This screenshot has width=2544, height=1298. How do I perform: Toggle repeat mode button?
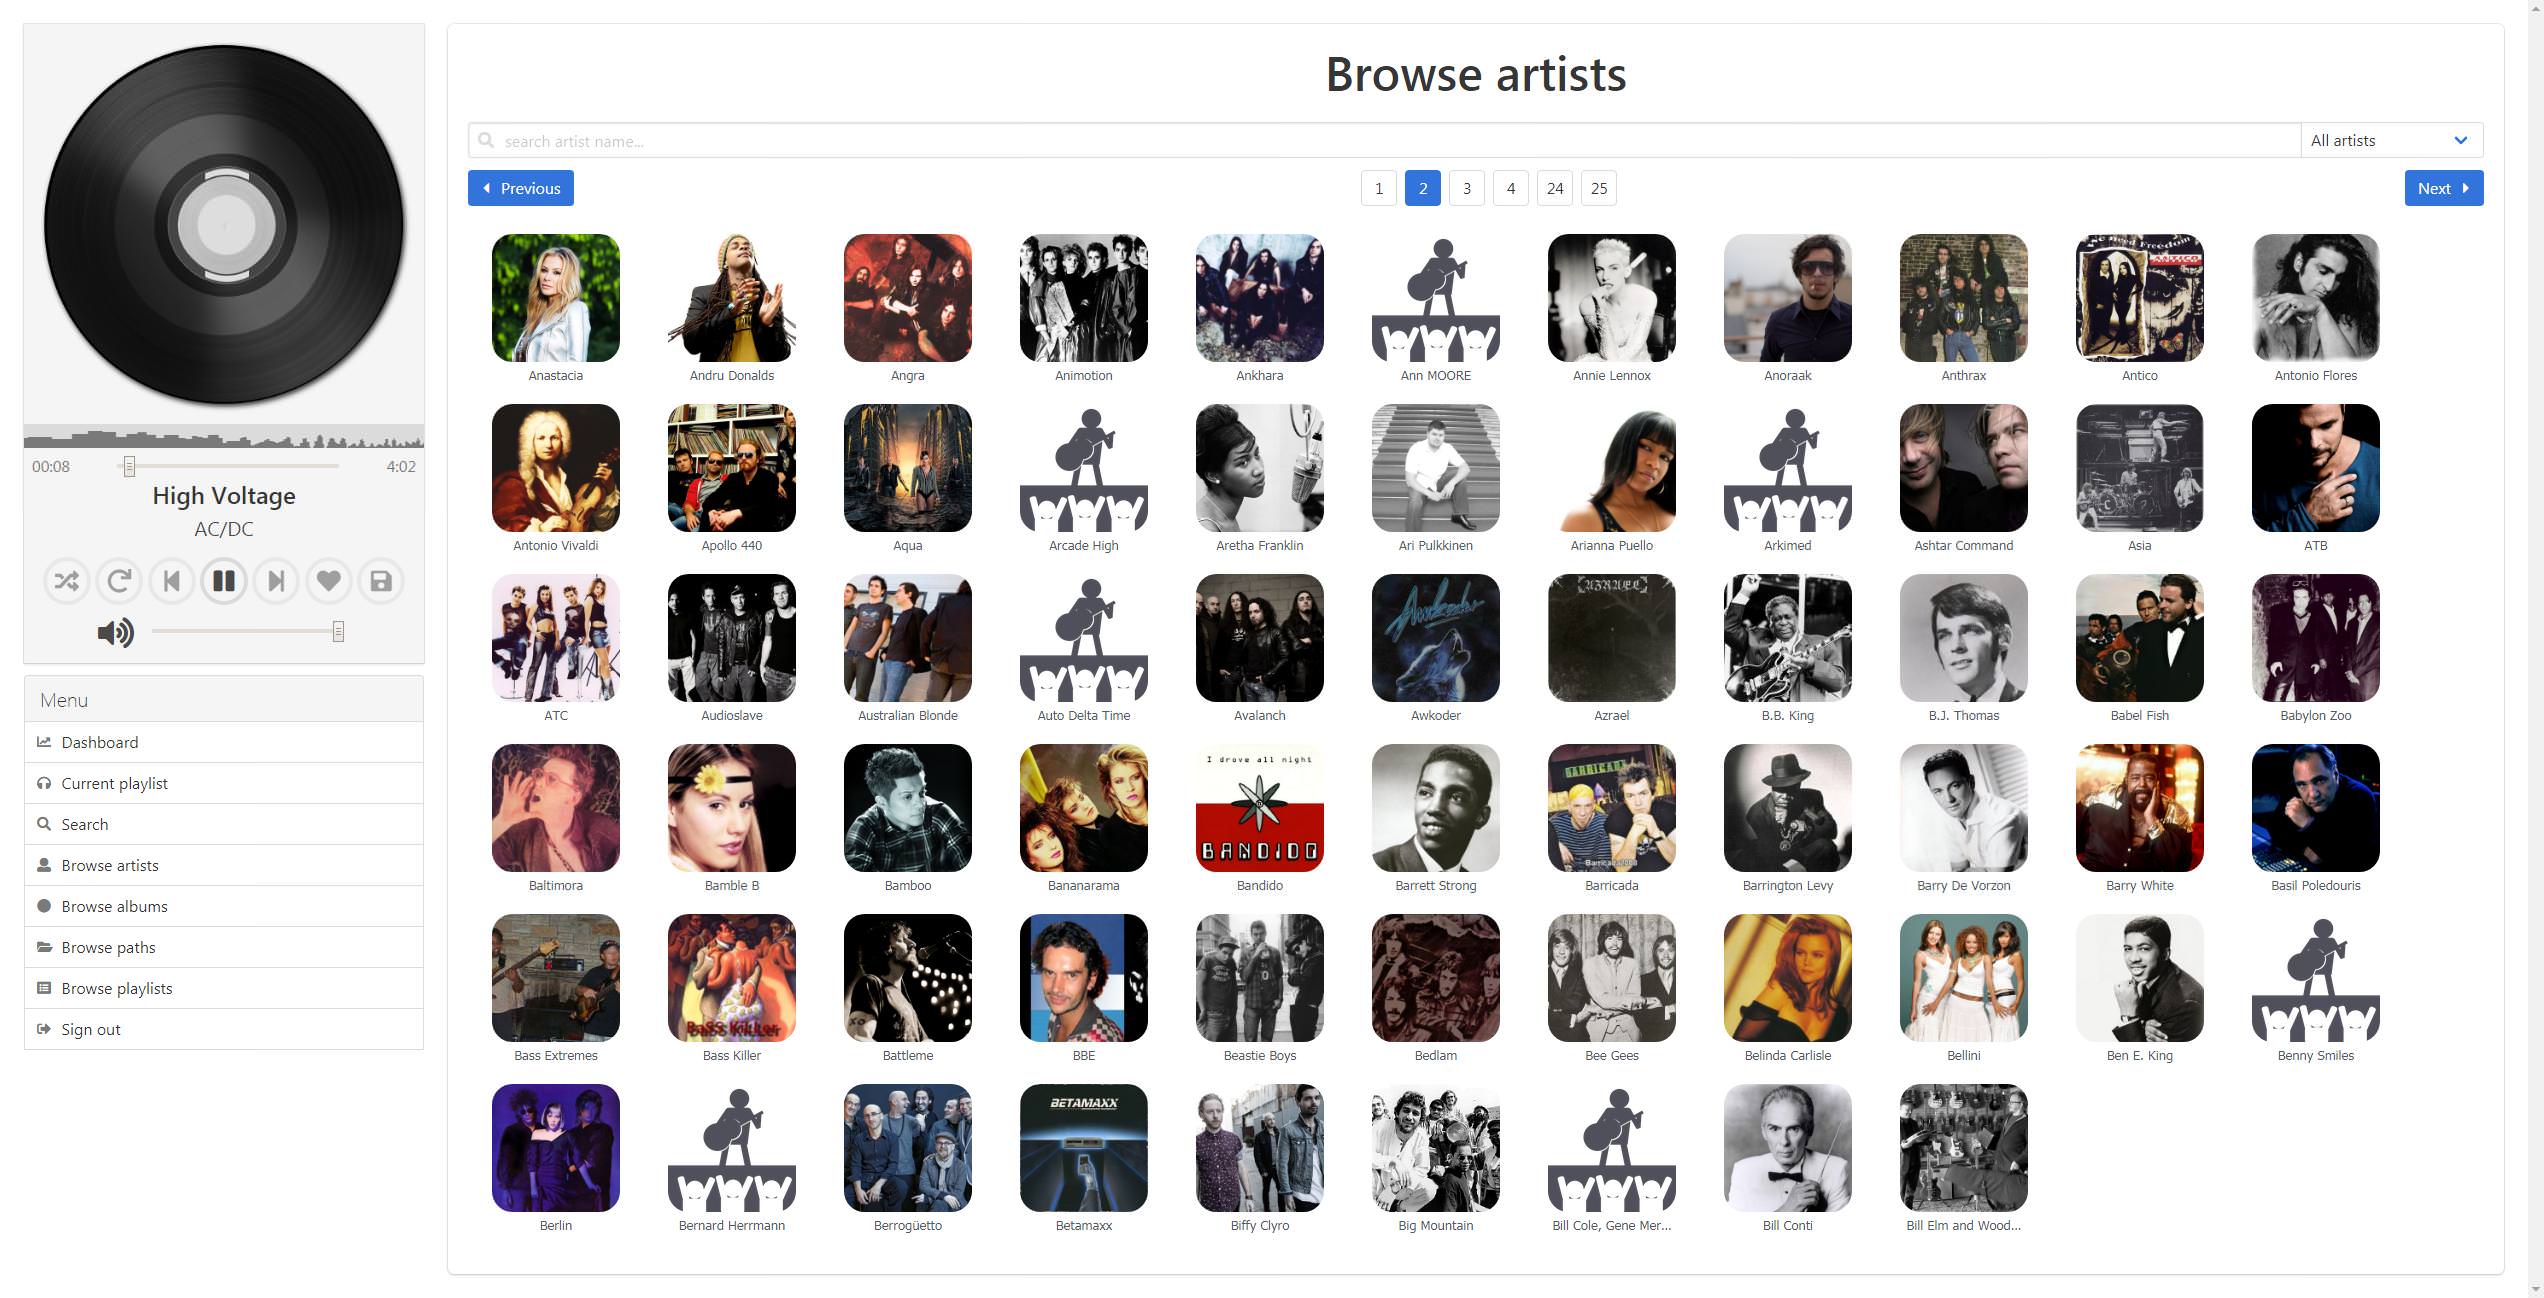(119, 581)
